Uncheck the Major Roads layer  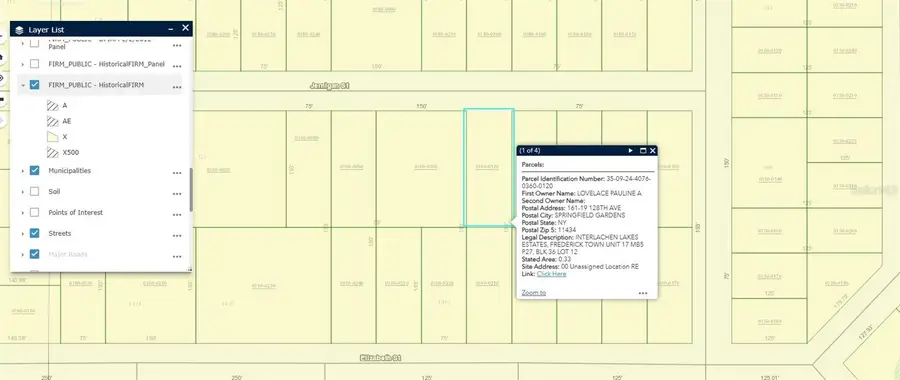(x=34, y=254)
